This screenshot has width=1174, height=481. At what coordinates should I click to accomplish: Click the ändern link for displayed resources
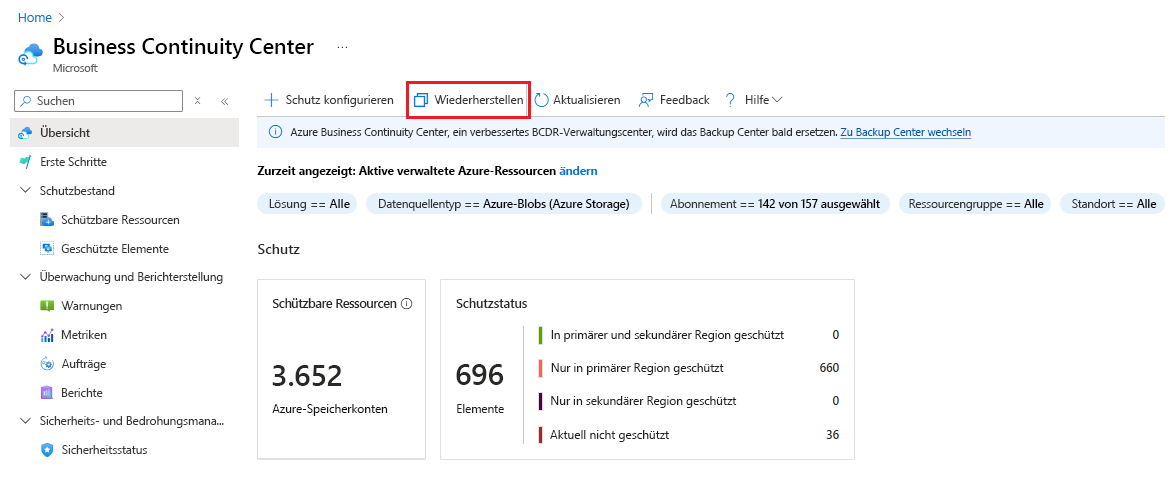(578, 171)
